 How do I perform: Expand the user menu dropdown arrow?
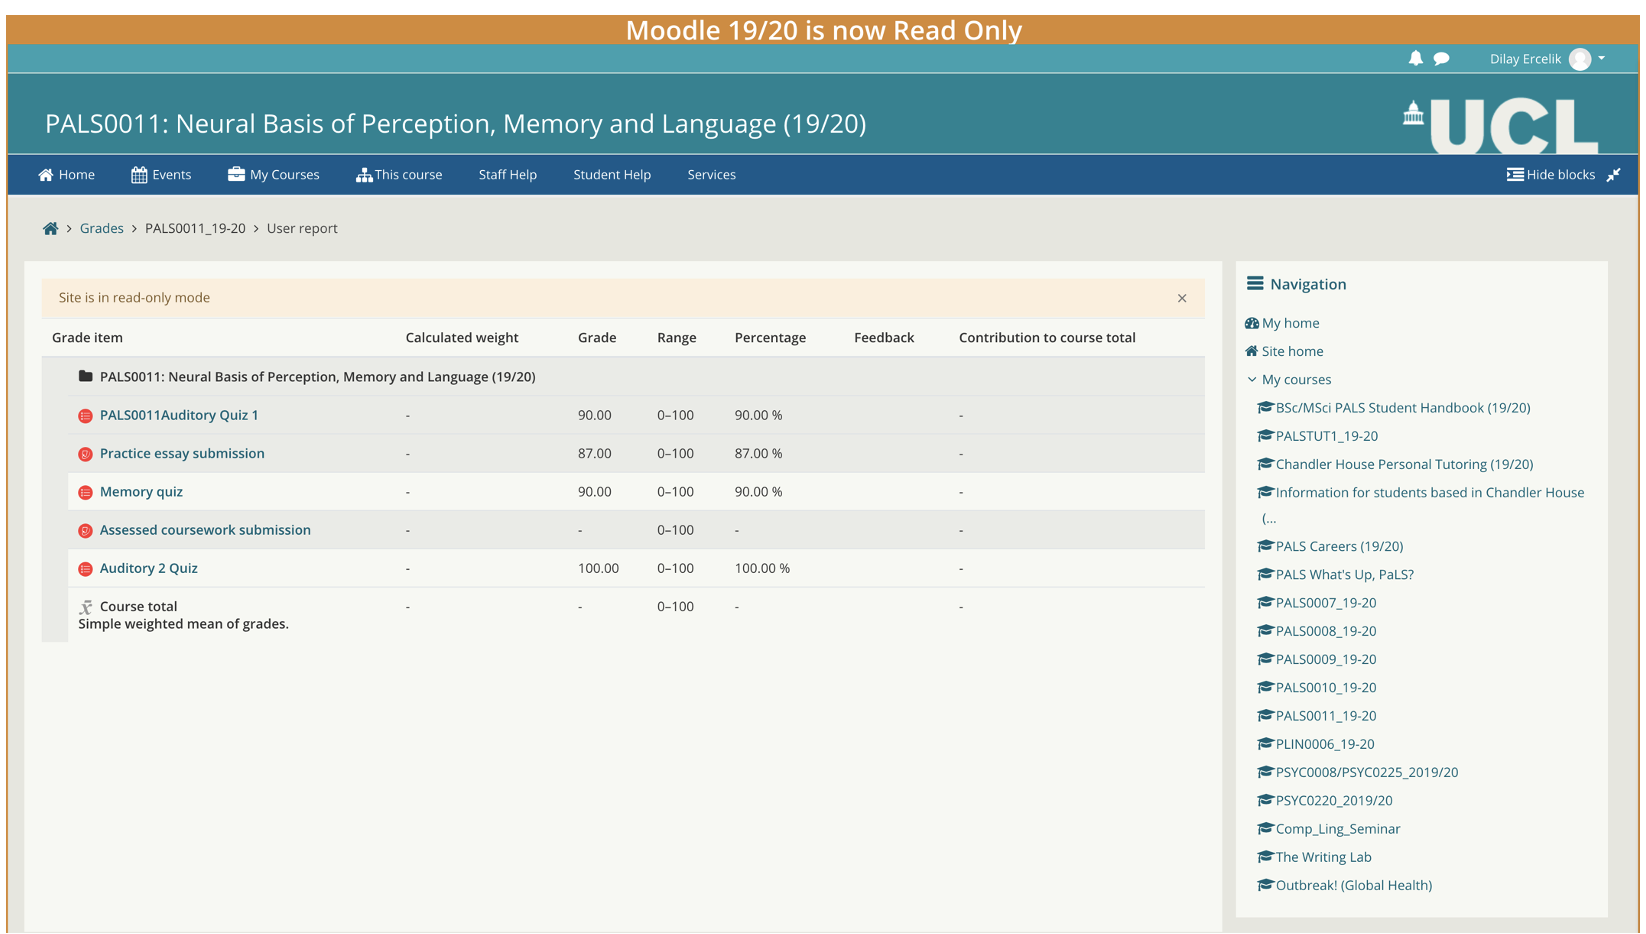1602,58
